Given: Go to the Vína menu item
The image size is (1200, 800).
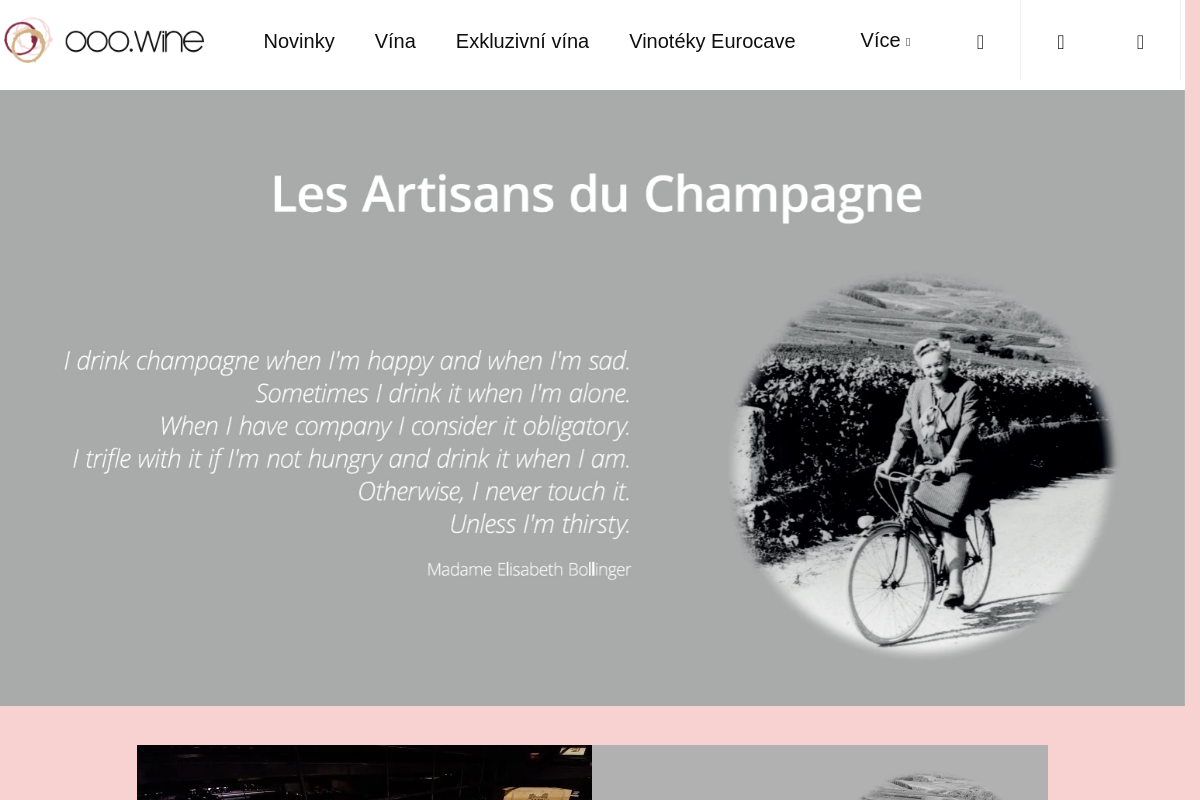Looking at the screenshot, I should 395,41.
